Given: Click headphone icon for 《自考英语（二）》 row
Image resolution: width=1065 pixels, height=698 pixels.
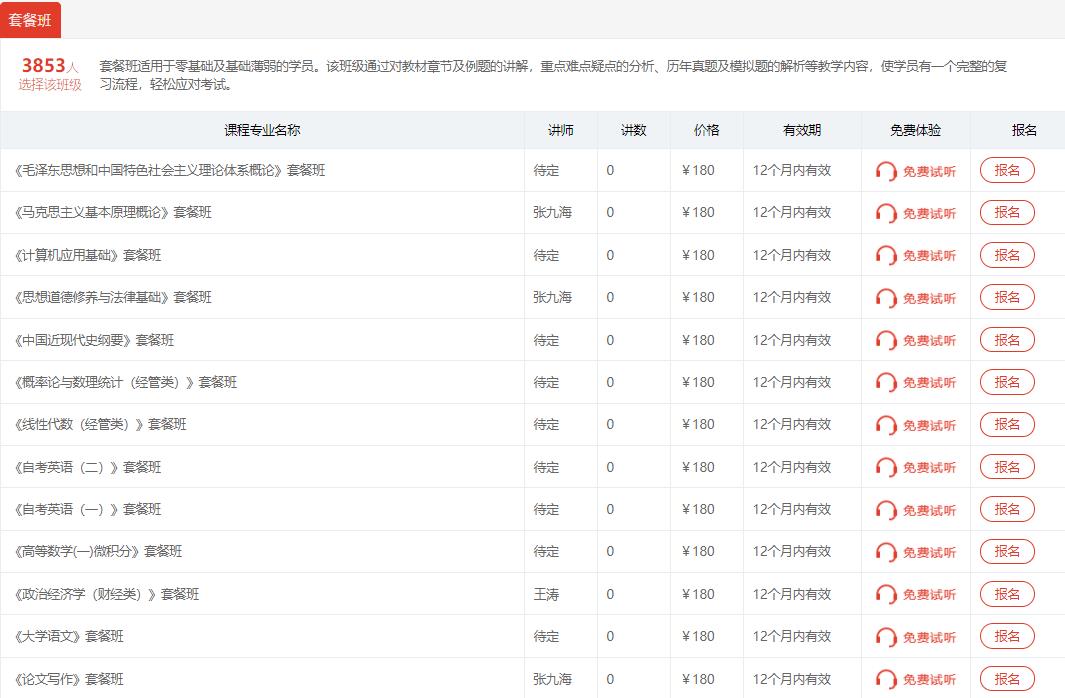Looking at the screenshot, I should (x=886, y=468).
